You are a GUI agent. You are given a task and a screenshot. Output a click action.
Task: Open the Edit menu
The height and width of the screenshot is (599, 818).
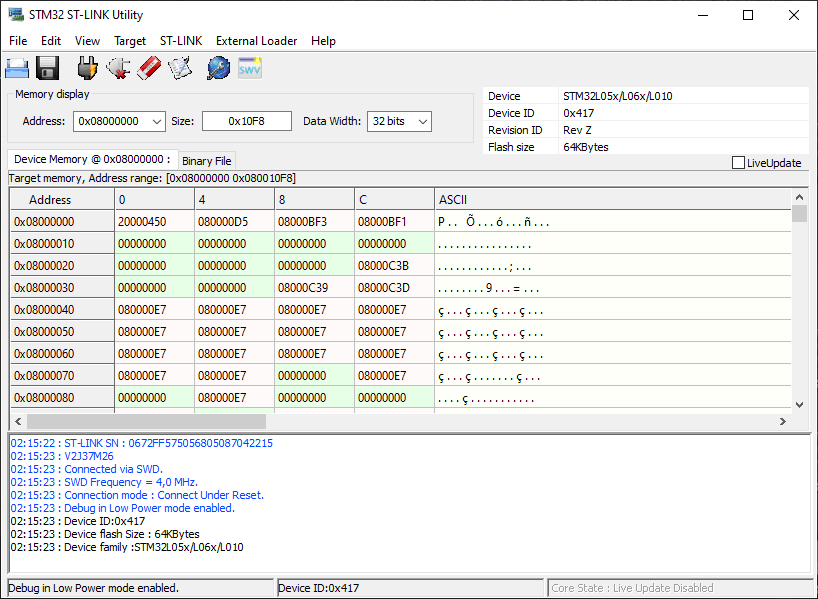pyautogui.click(x=51, y=41)
